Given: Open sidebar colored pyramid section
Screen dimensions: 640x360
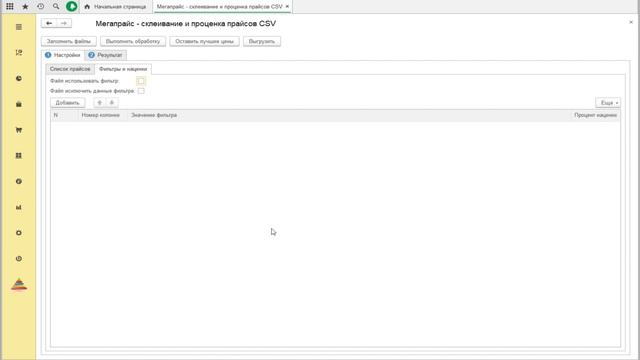Looking at the screenshot, I should tap(19, 284).
